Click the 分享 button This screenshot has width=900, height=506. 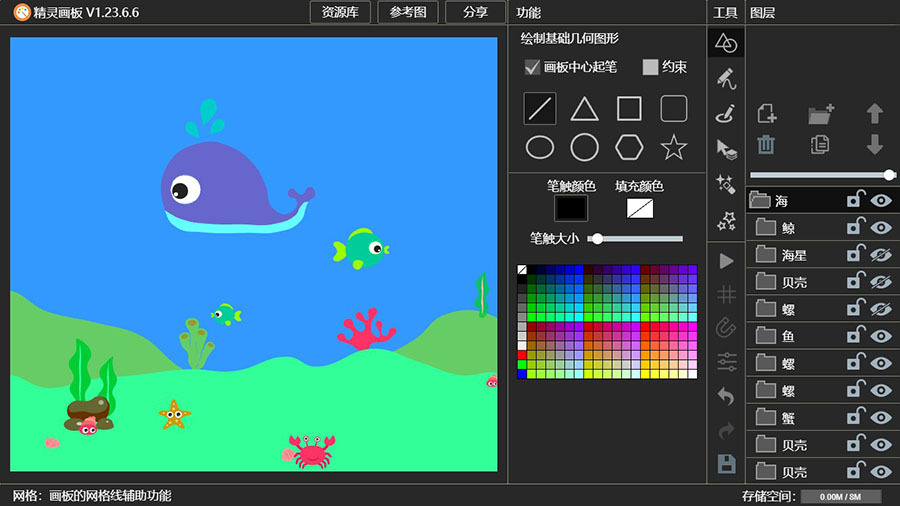475,12
